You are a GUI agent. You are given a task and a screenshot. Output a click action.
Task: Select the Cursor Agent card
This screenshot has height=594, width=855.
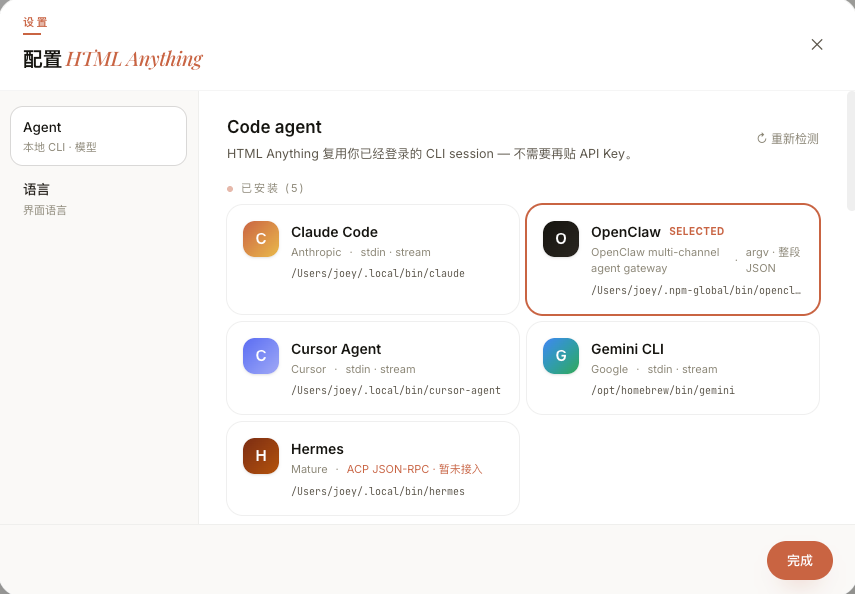tap(373, 368)
